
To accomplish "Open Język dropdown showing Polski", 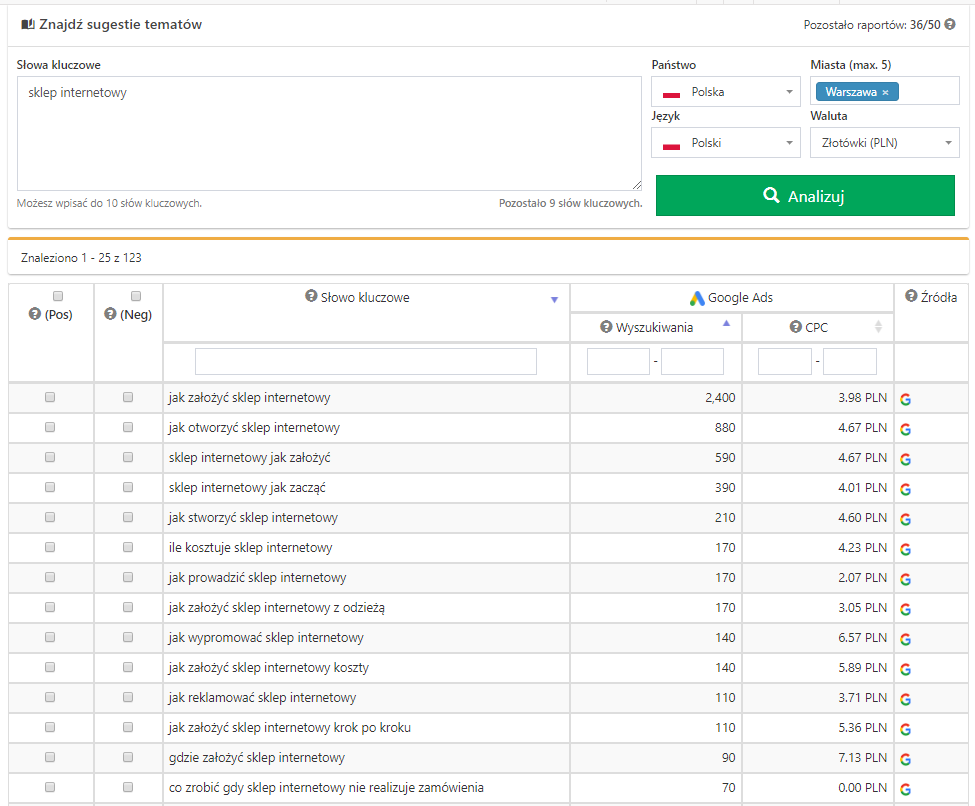I will pos(725,143).
